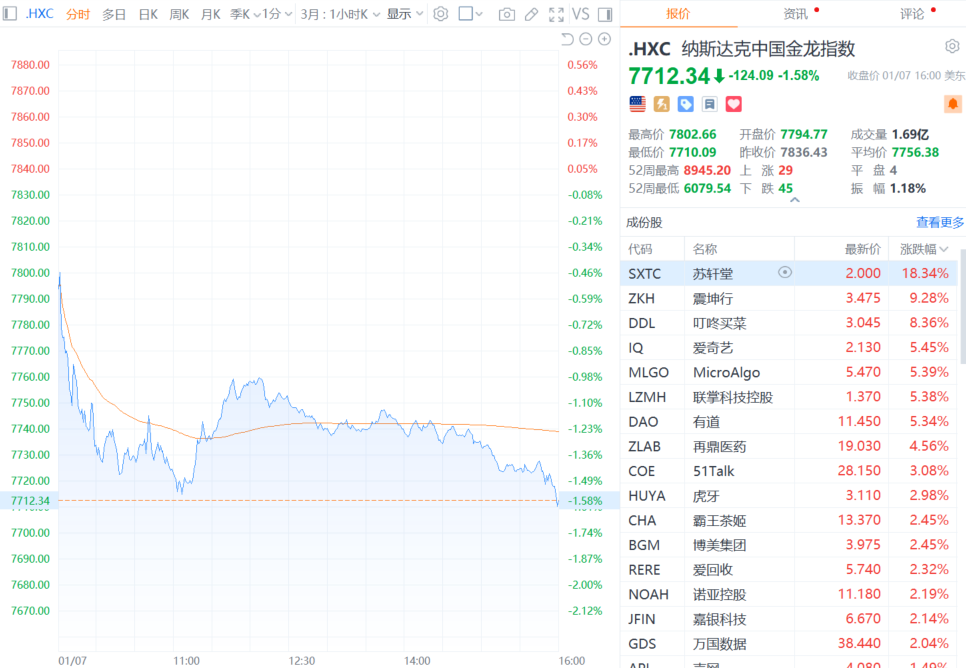The height and width of the screenshot is (668, 966).
Task: Open quote panel settings gear icon
Action: click(x=952, y=46)
